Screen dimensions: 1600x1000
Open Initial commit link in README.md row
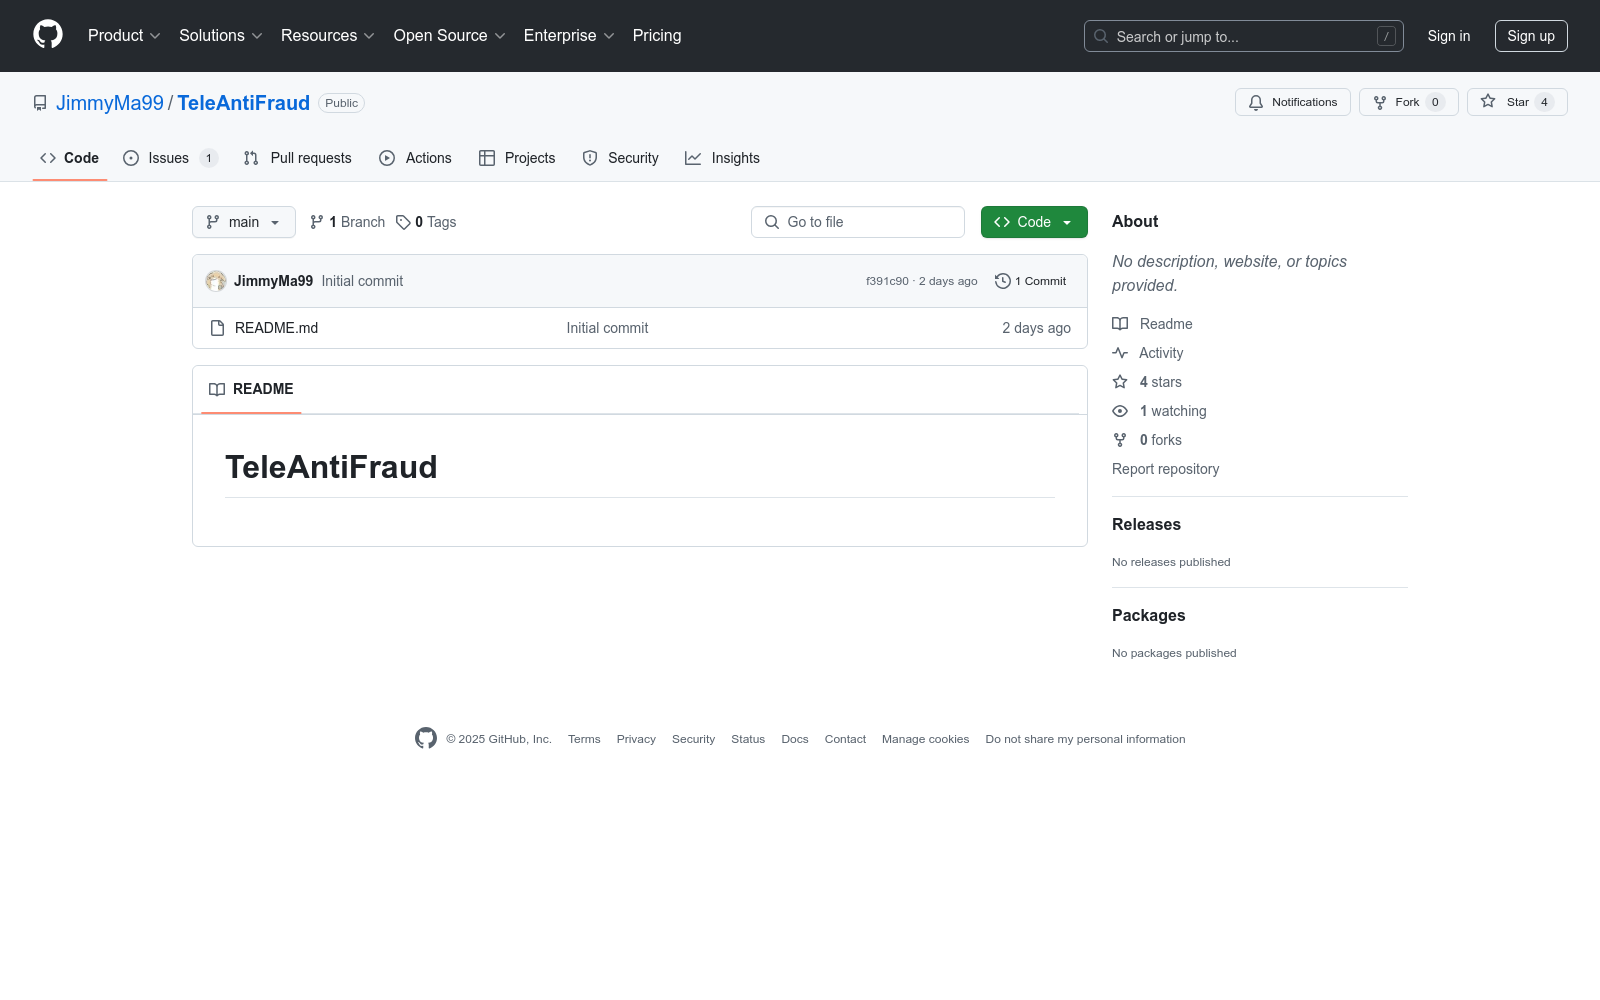(x=607, y=328)
